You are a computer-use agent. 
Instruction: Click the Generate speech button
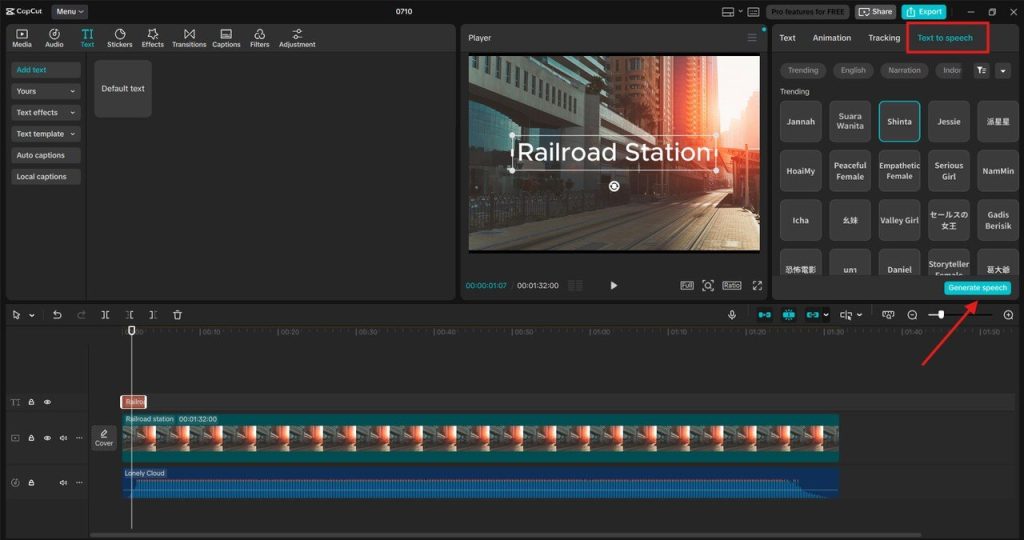click(977, 288)
